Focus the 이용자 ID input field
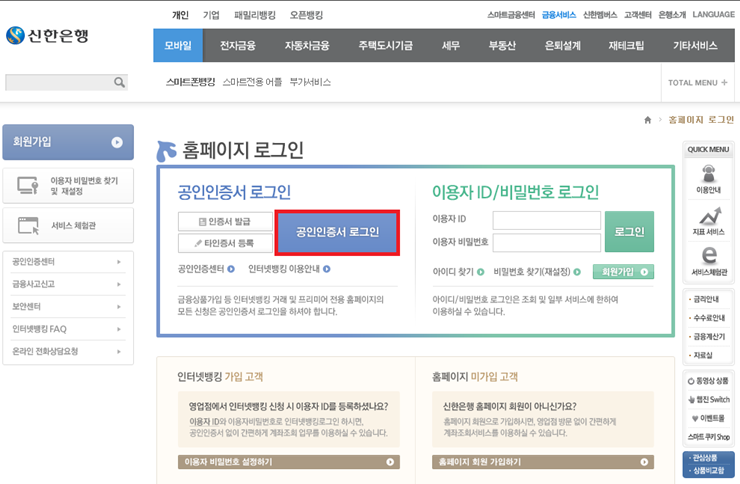This screenshot has height=484, width=740. point(547,220)
